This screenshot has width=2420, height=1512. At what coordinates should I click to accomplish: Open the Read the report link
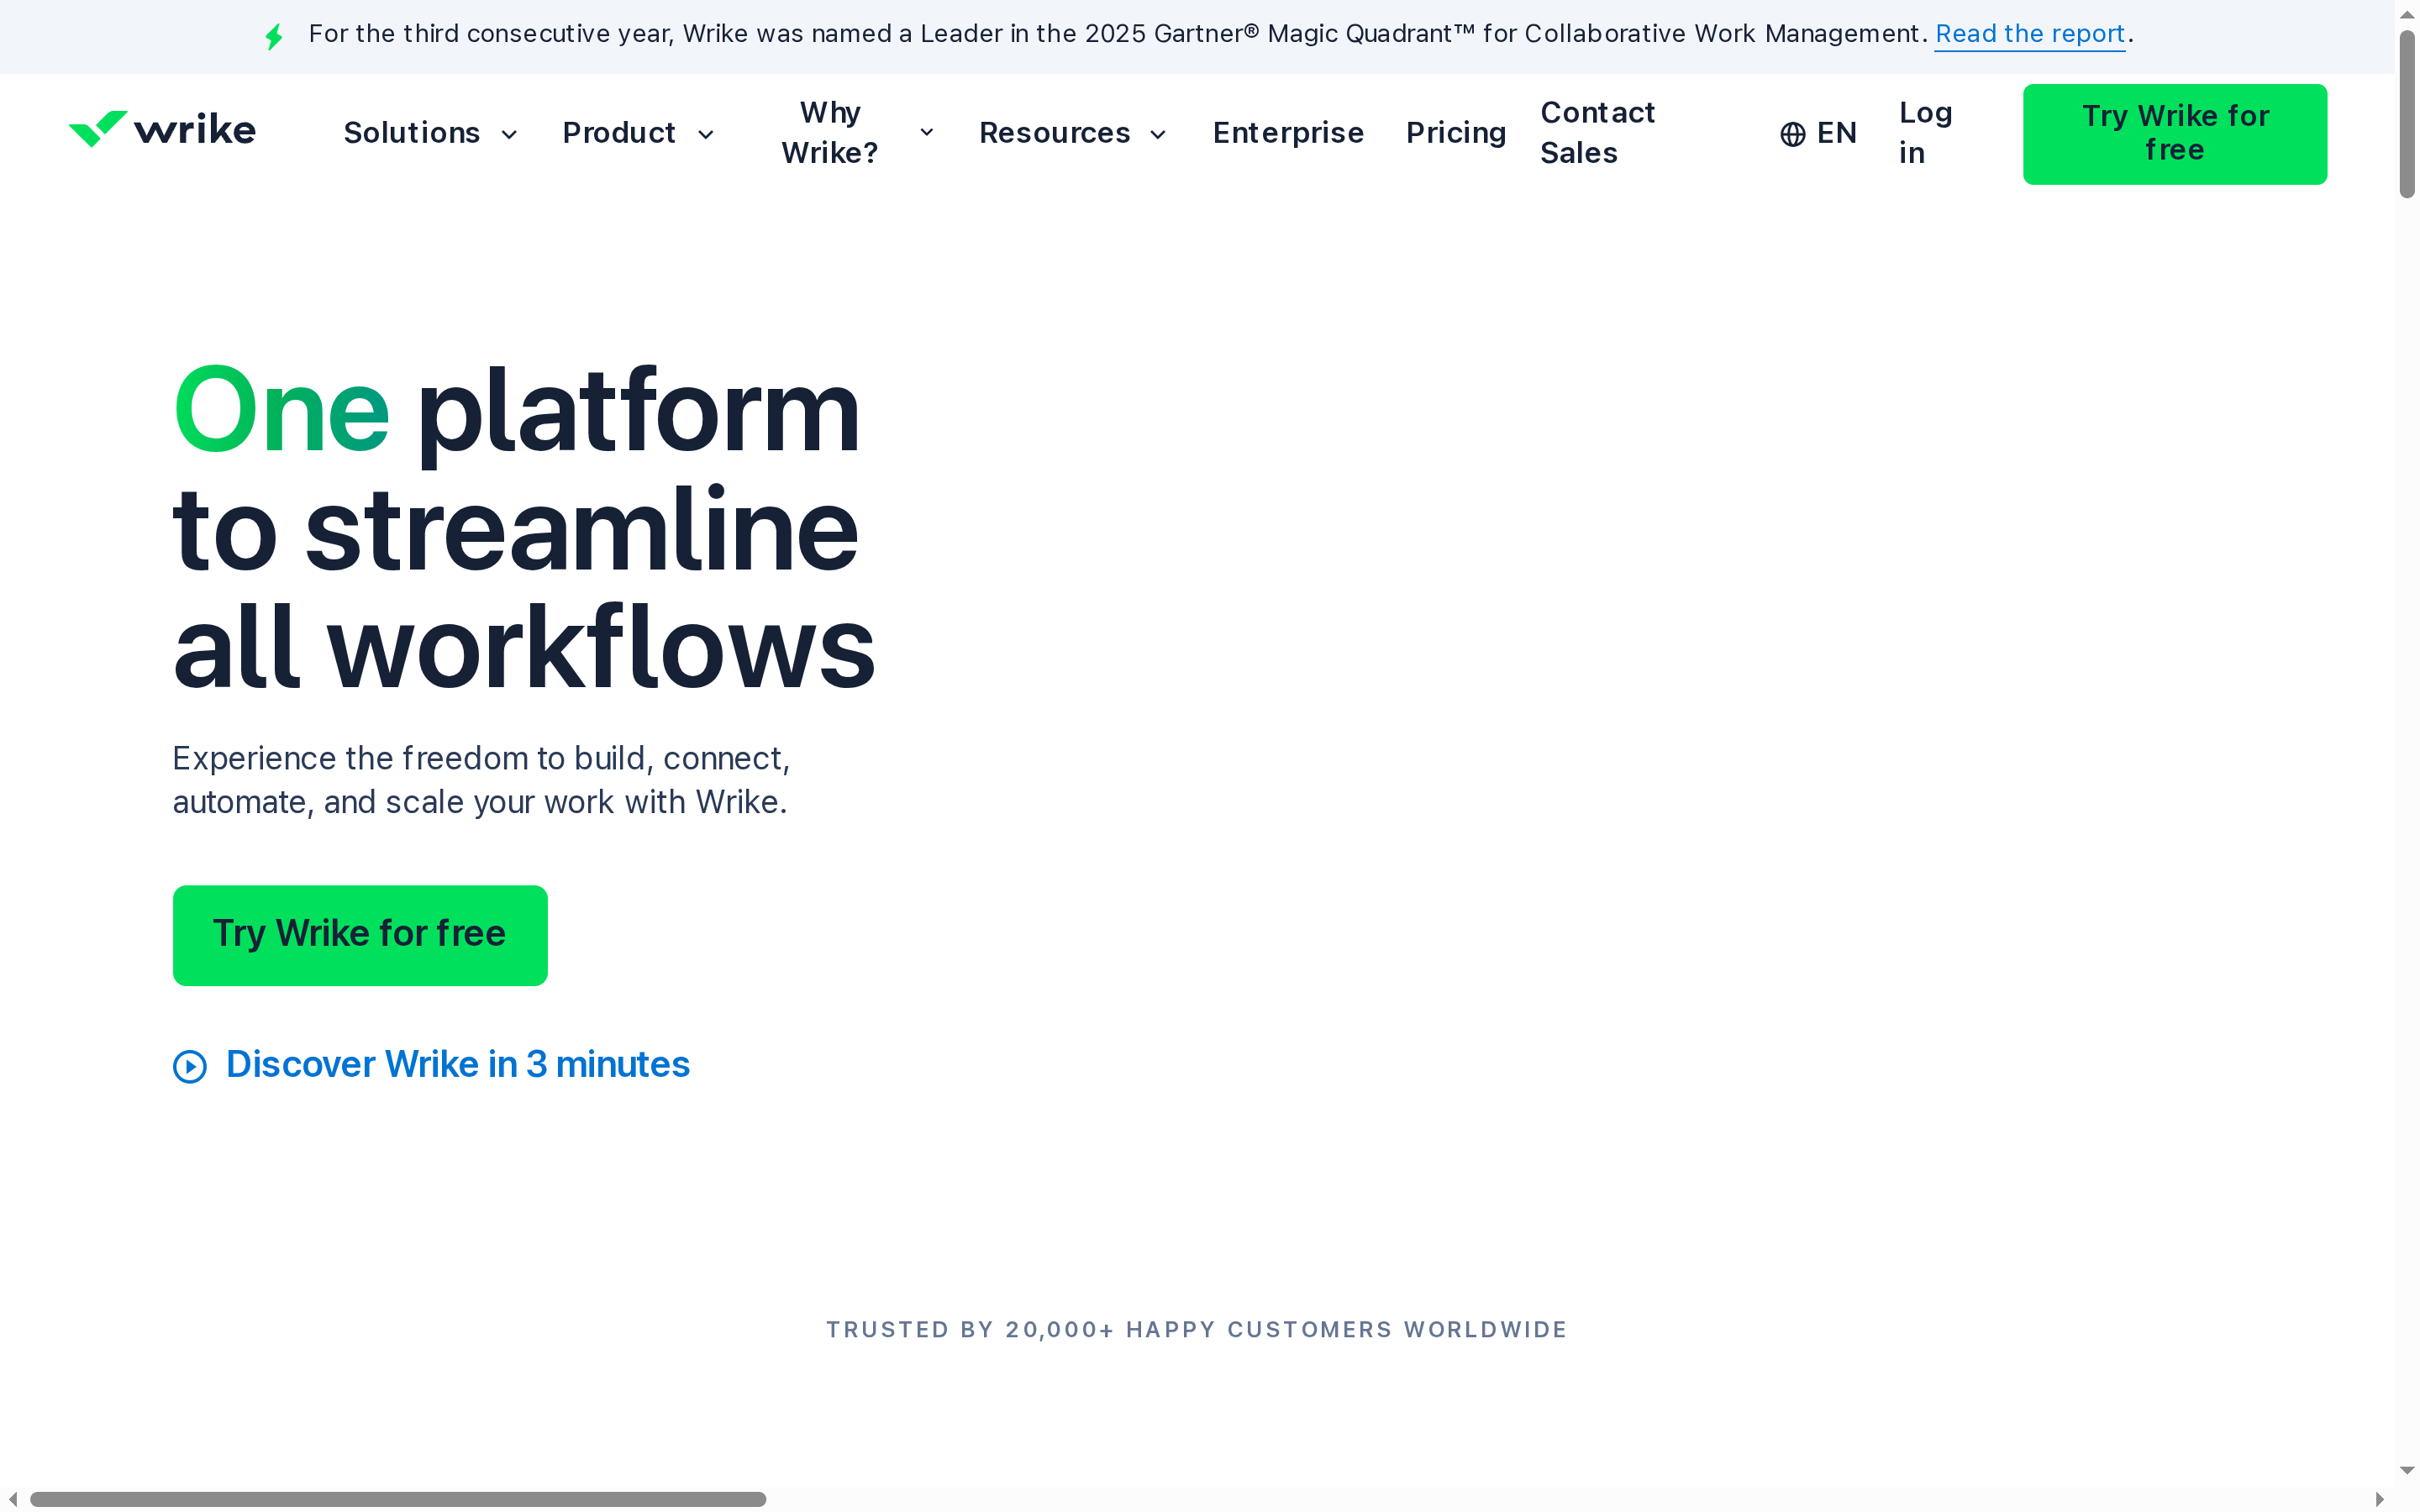tap(2029, 33)
